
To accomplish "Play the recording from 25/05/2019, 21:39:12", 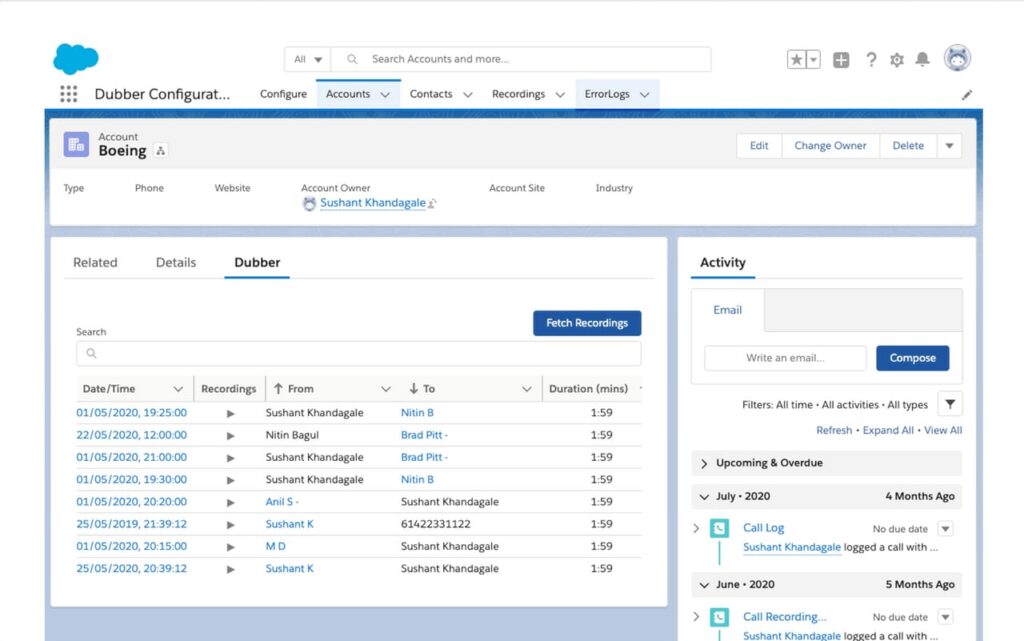I will pos(231,524).
